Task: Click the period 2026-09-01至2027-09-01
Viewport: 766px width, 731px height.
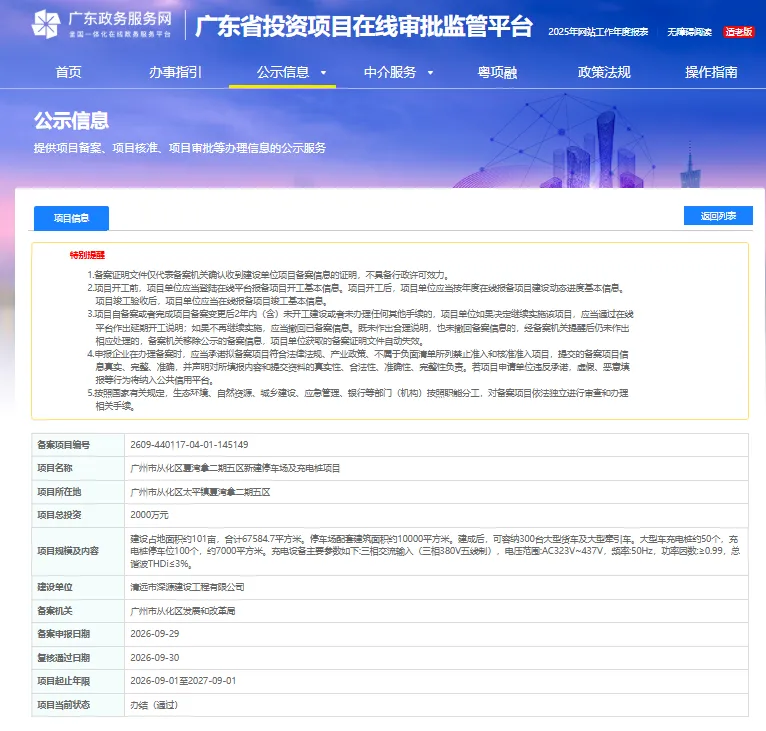Action: pos(183,681)
